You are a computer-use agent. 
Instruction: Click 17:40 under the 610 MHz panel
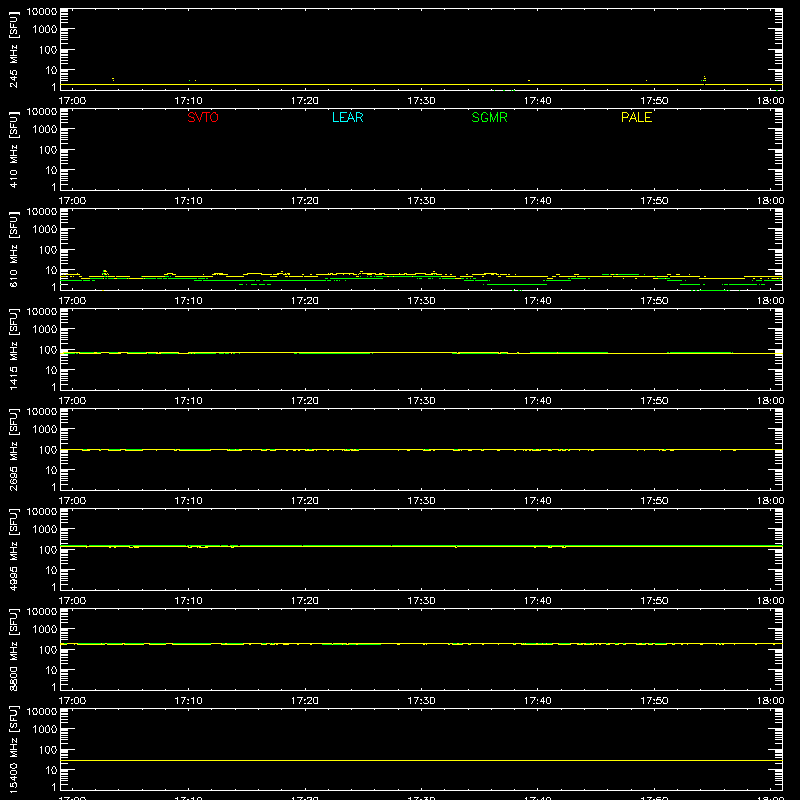pyautogui.click(x=538, y=301)
